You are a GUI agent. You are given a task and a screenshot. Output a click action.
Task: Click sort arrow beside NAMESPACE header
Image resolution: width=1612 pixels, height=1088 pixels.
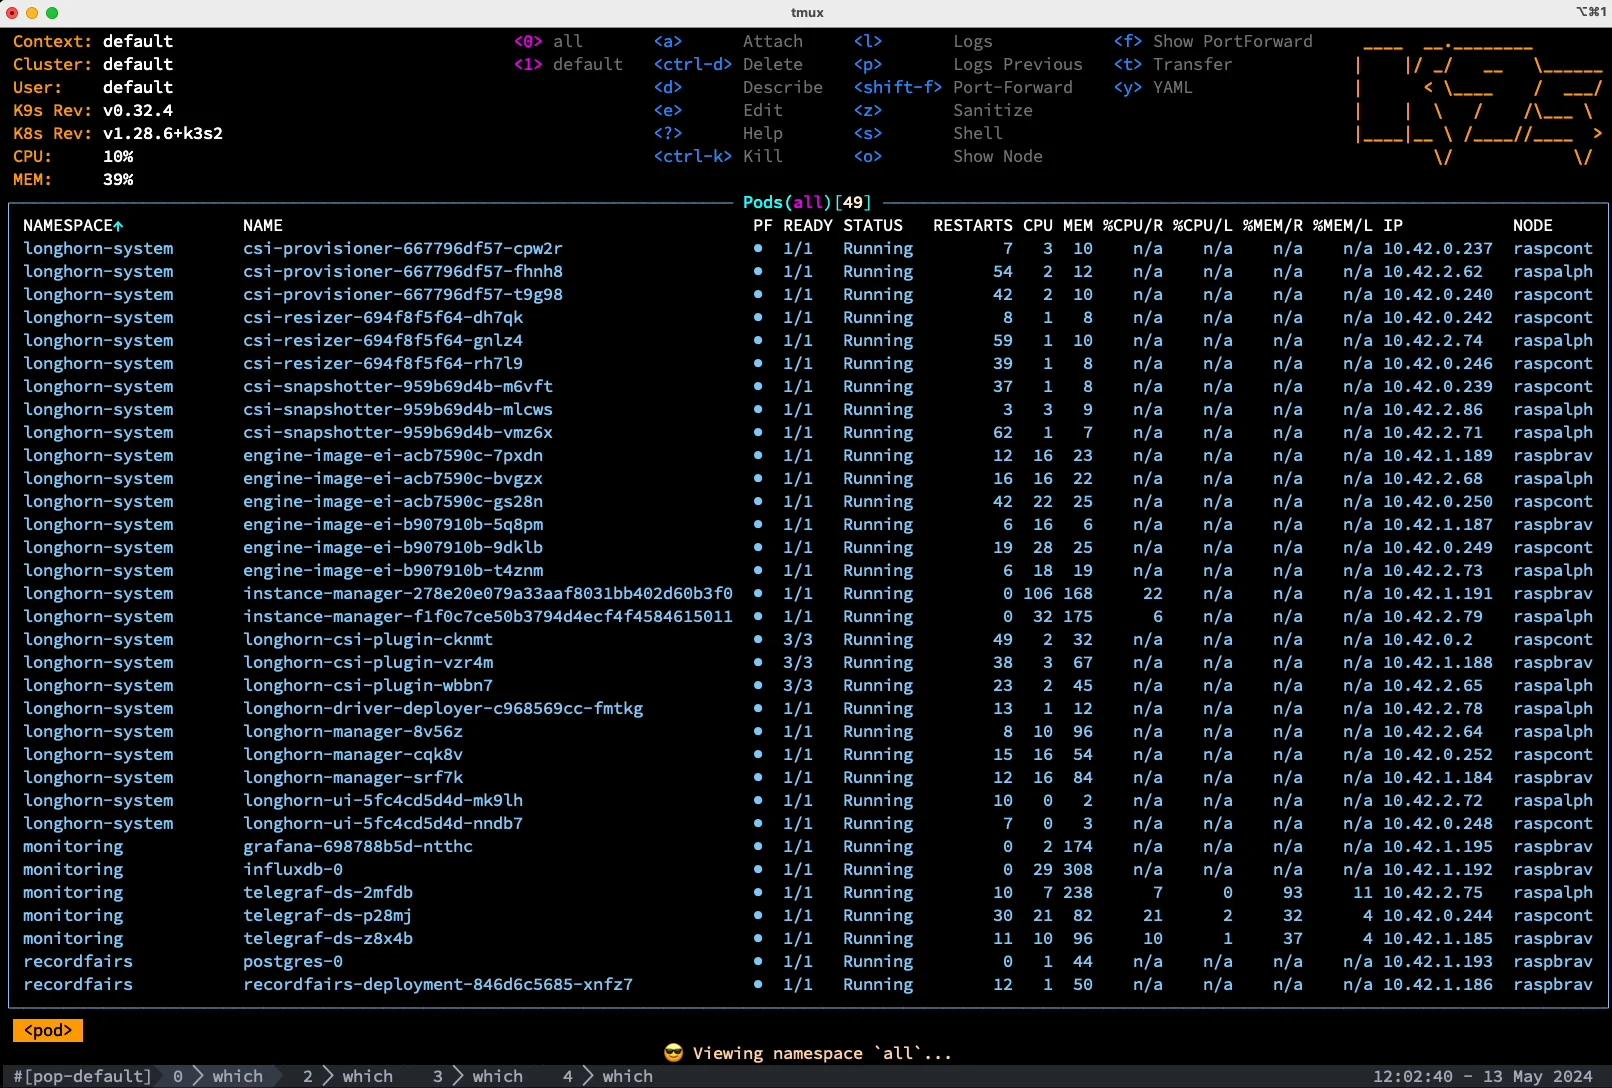tap(118, 226)
